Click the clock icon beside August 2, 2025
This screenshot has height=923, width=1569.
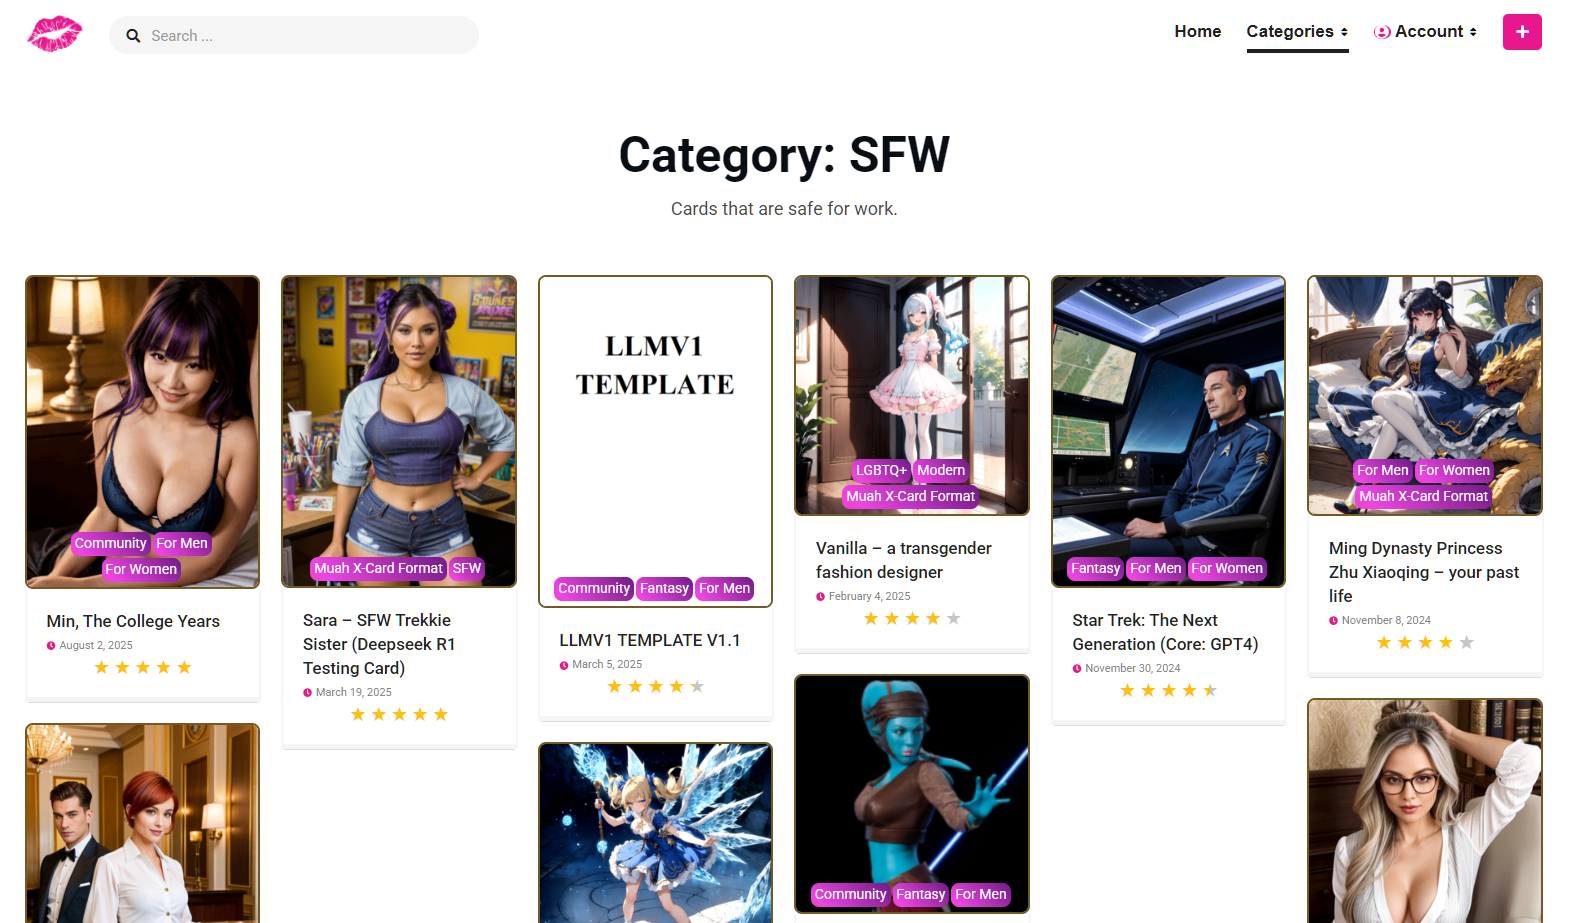(51, 646)
